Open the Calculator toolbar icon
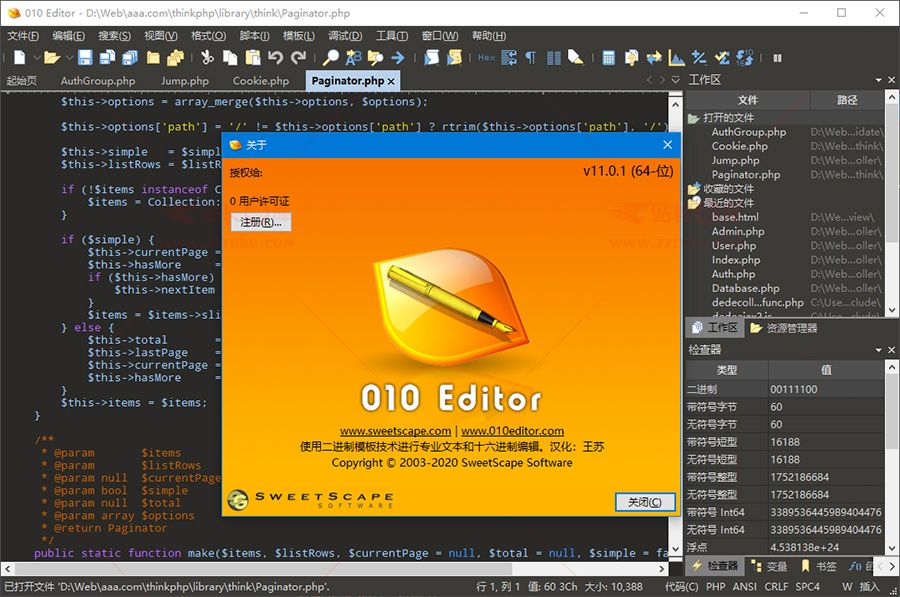This screenshot has height=597, width=900. [609, 58]
